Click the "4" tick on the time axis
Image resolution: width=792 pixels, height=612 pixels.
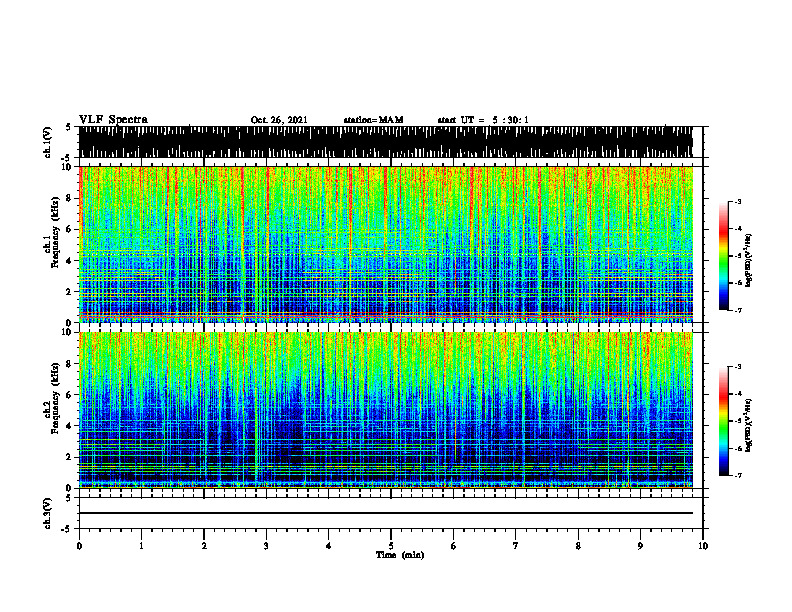point(329,546)
